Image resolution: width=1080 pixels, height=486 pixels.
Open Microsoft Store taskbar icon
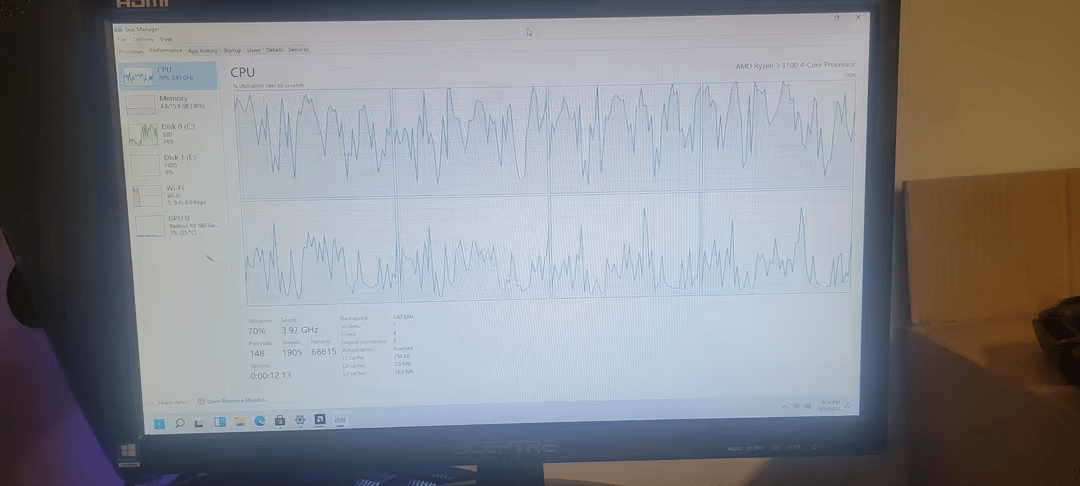(280, 421)
